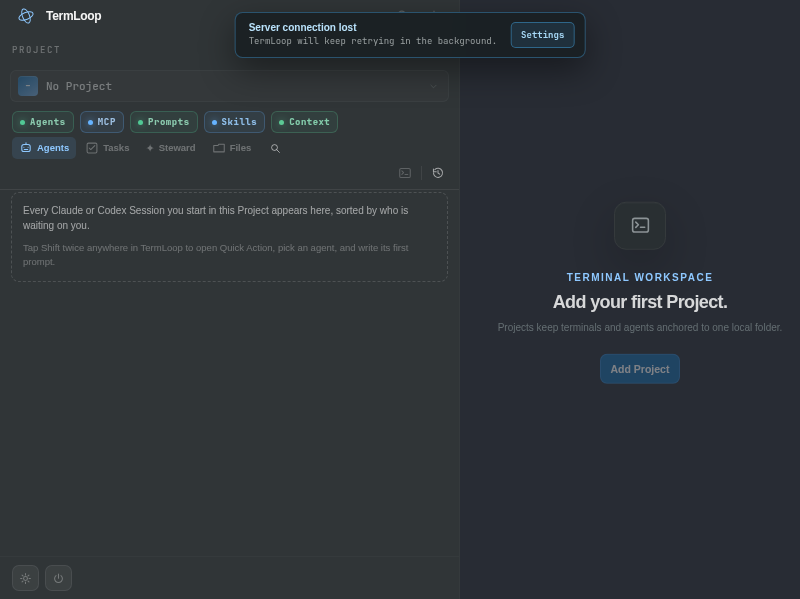
Task: Click the sun theme toggle button
Action: tap(26, 578)
